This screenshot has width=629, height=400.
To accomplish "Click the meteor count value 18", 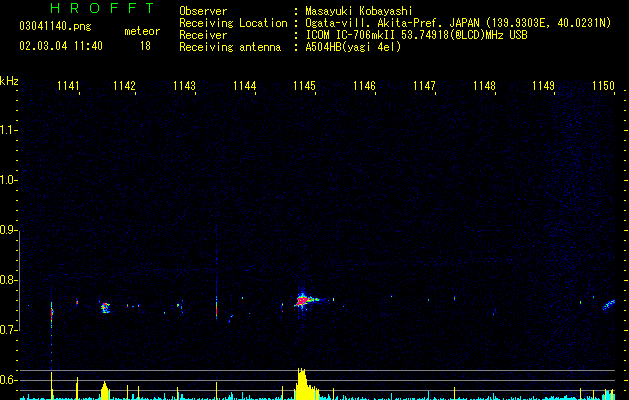I will click(x=145, y=46).
